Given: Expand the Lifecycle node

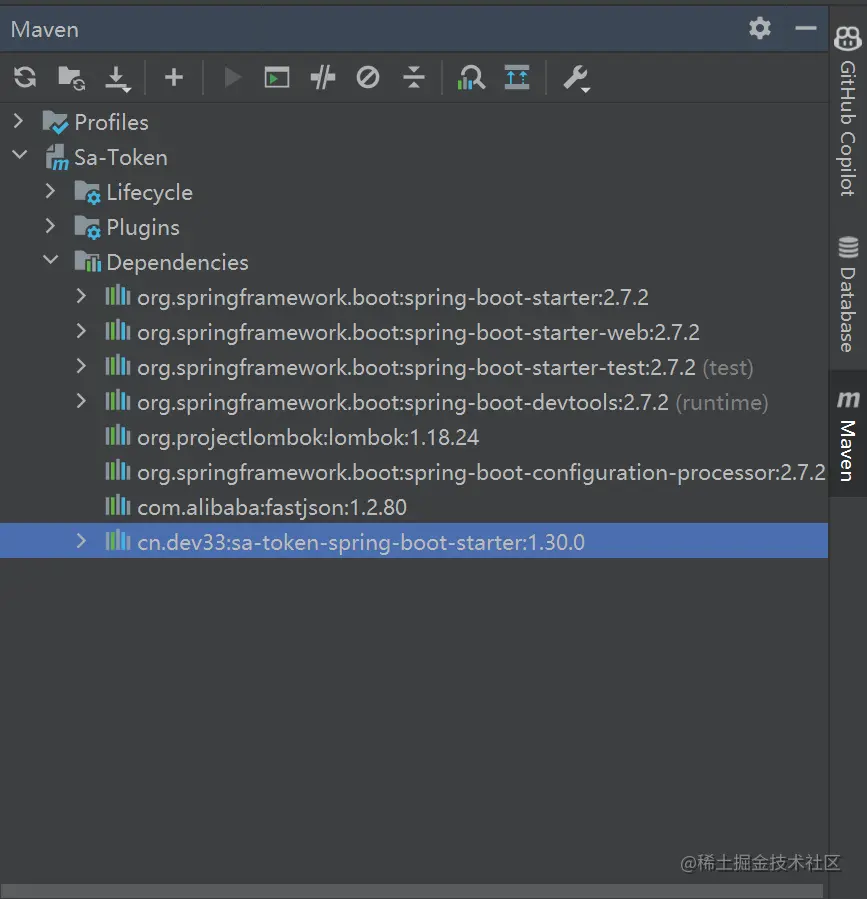Looking at the screenshot, I should pyautogui.click(x=50, y=191).
